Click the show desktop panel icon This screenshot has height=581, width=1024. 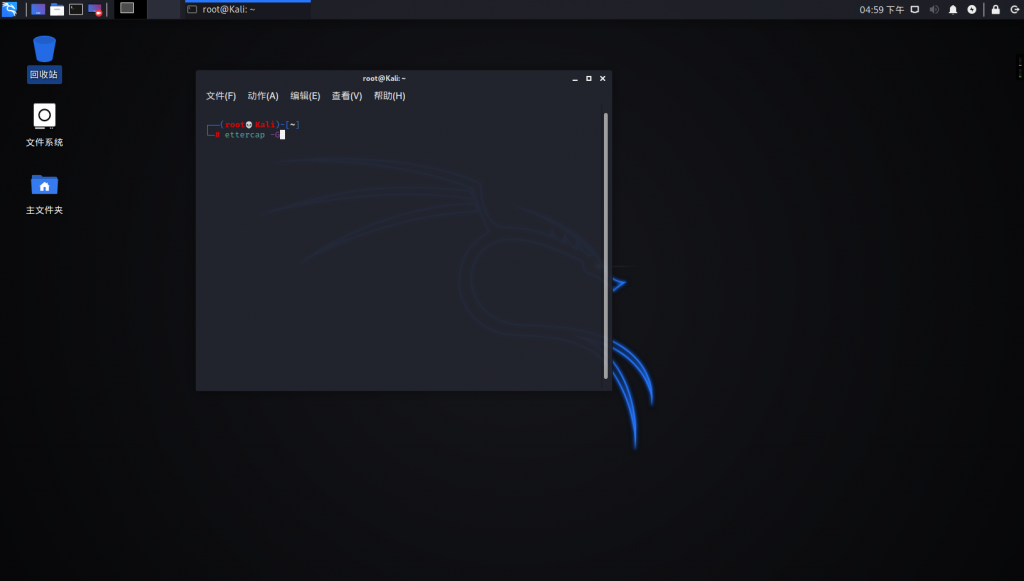[38, 10]
